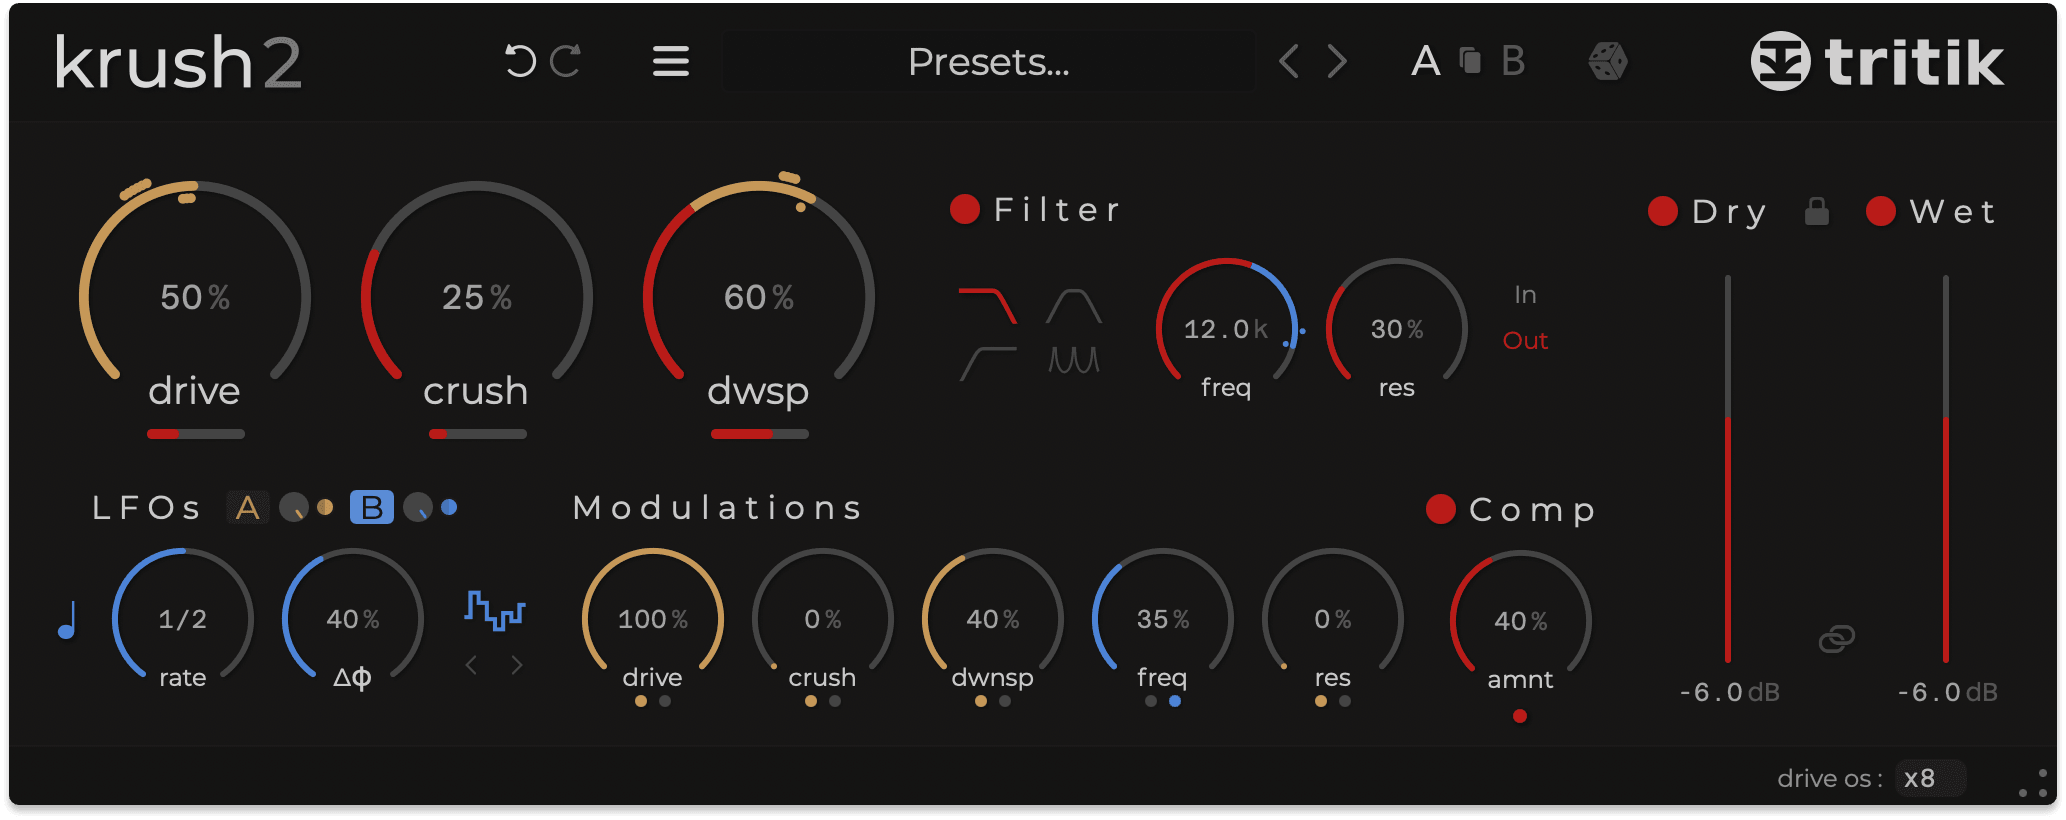Click the redo arrow icon

(x=565, y=62)
